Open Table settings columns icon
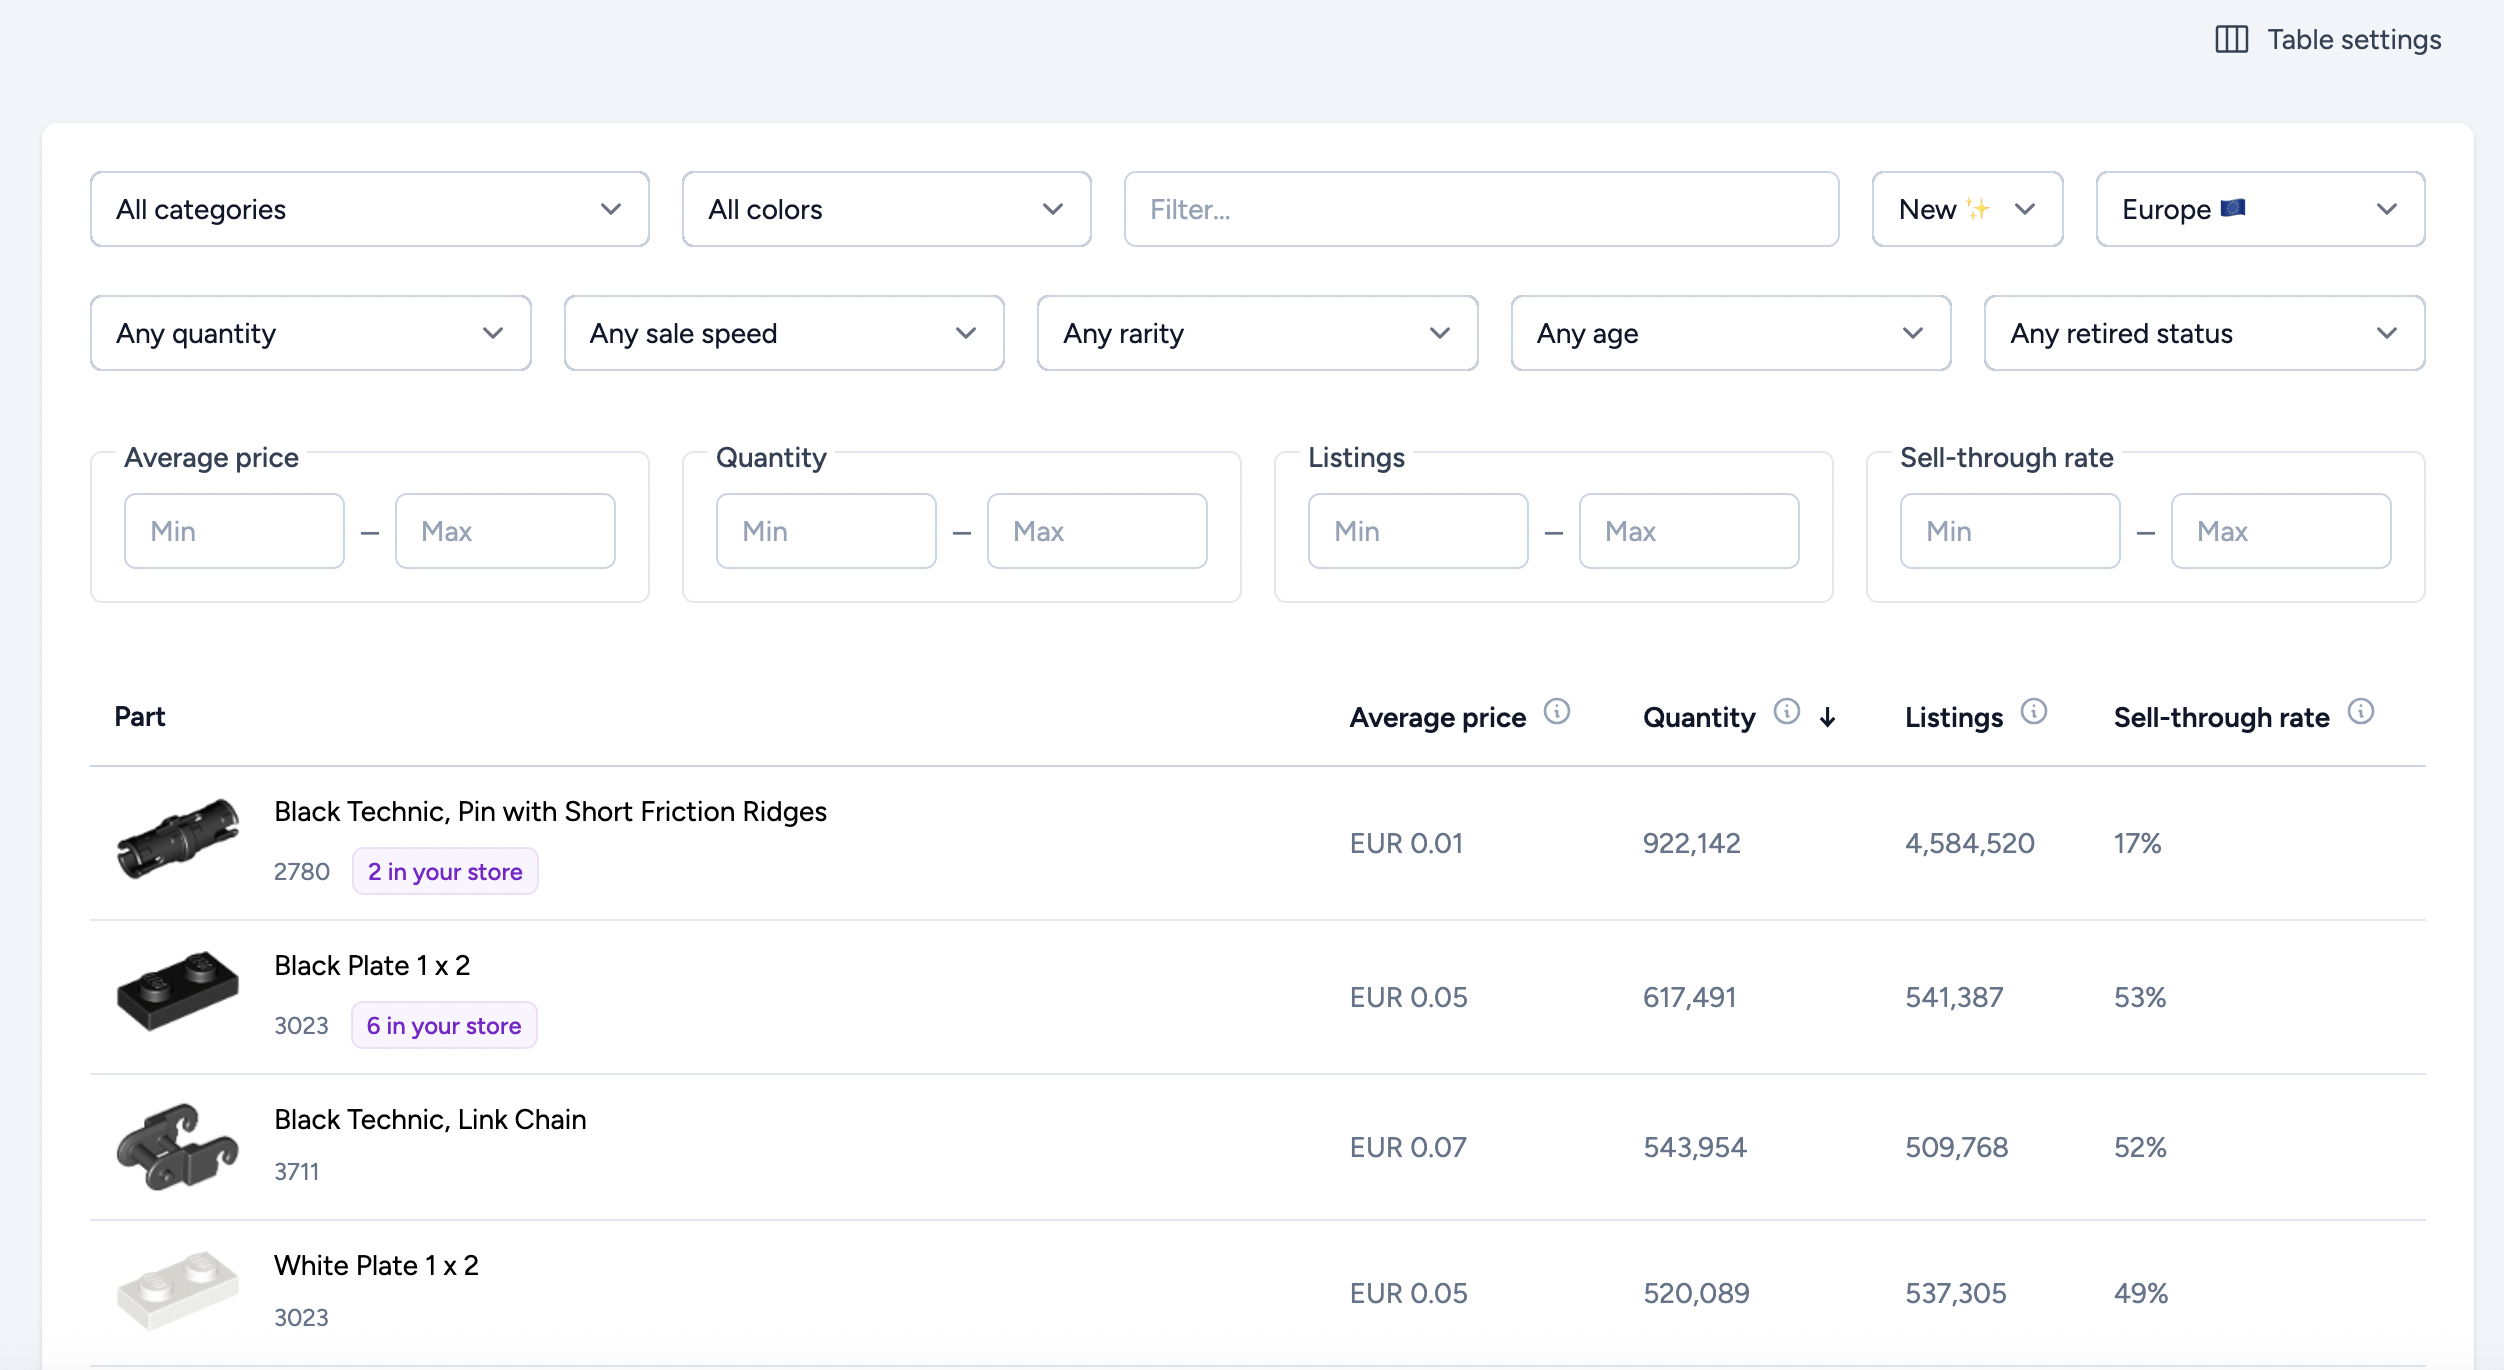The image size is (2504, 1370). click(2231, 40)
